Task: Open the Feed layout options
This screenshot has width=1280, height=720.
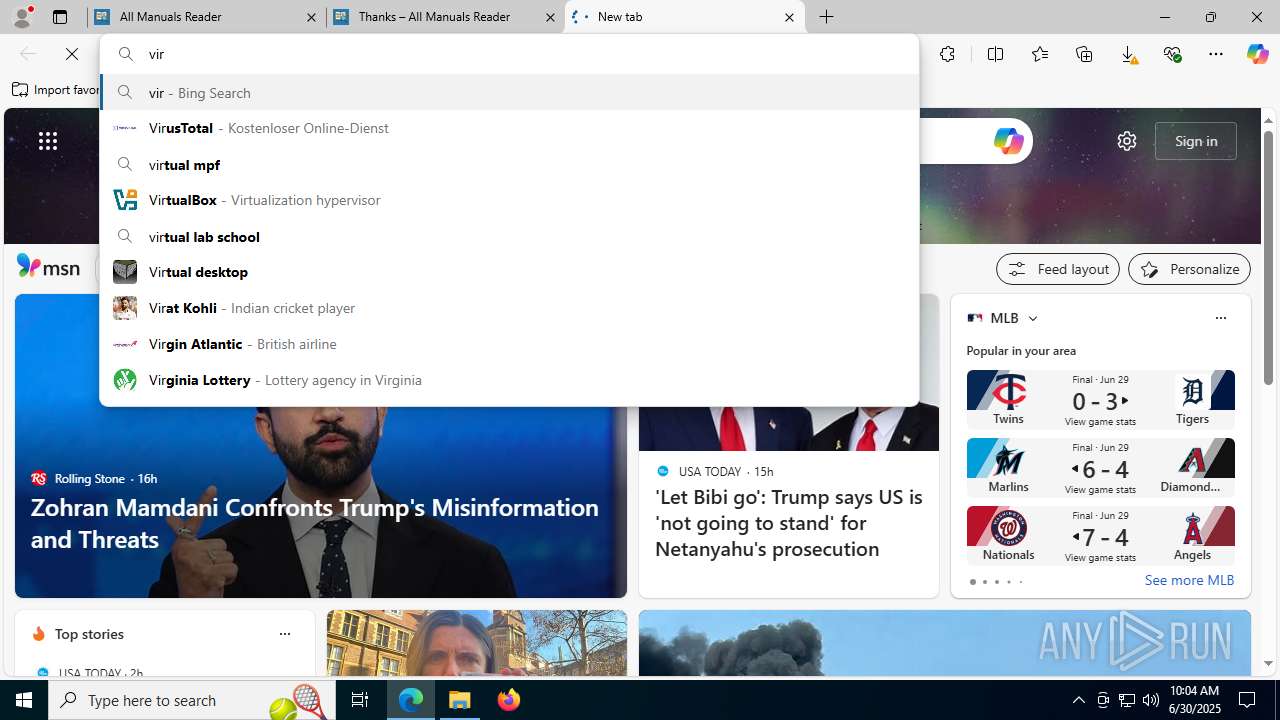Action: (x=1058, y=269)
